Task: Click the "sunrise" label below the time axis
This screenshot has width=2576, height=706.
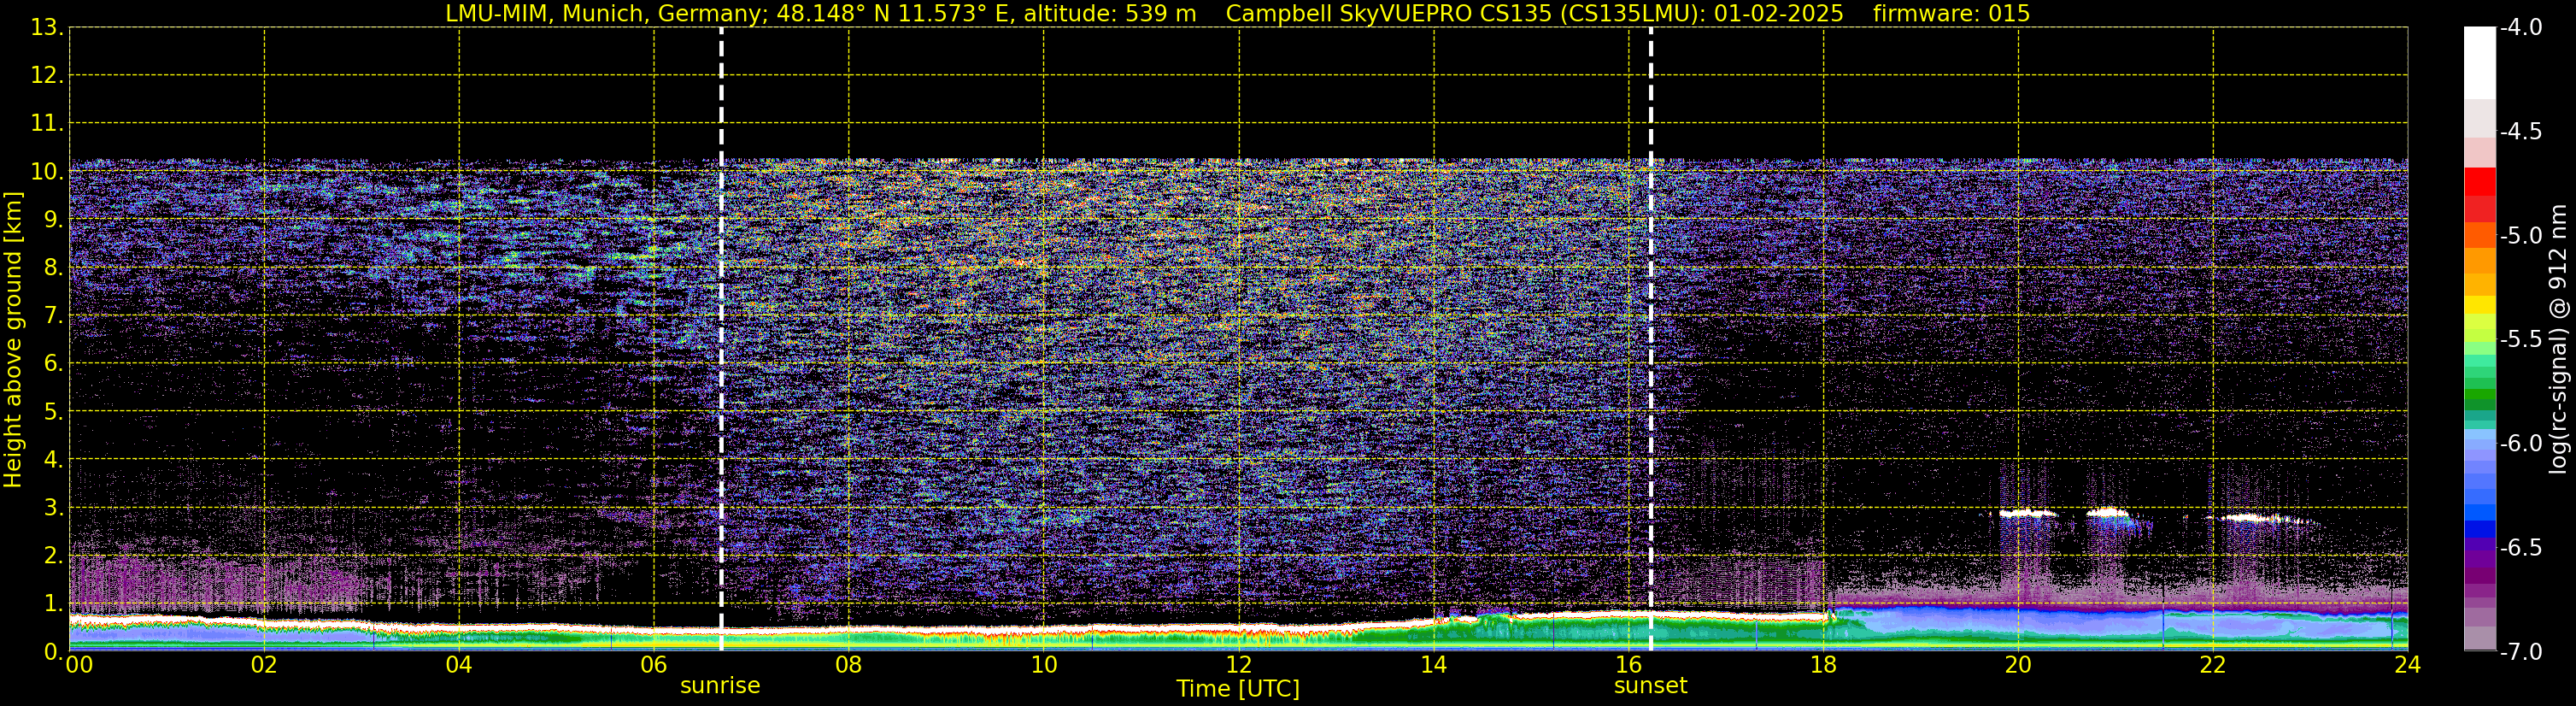Action: (720, 686)
